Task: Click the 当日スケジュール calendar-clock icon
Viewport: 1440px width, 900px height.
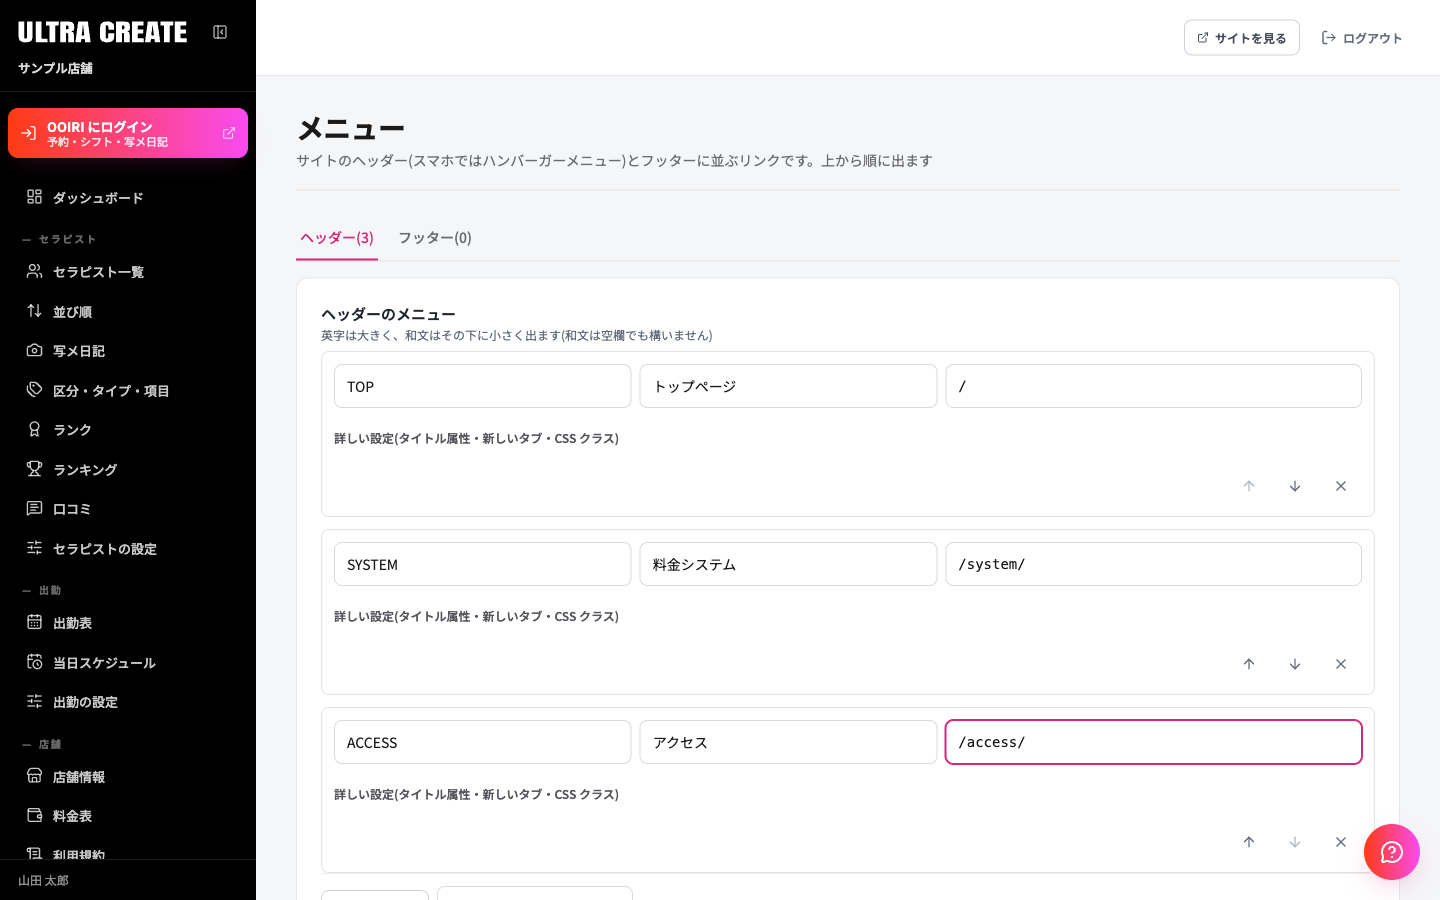Action: pos(35,662)
